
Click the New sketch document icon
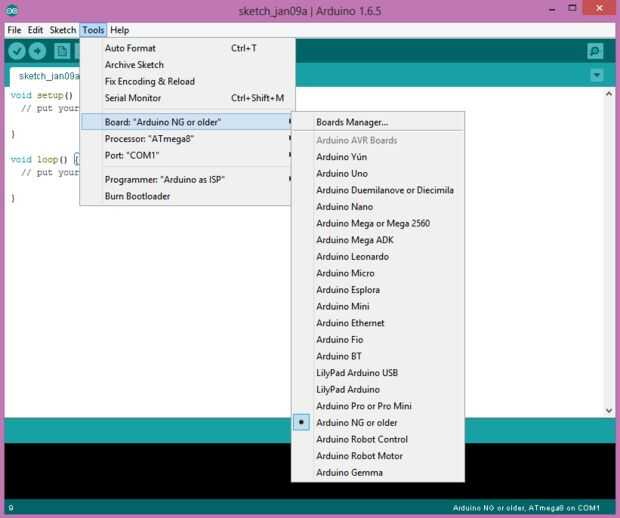[x=62, y=51]
